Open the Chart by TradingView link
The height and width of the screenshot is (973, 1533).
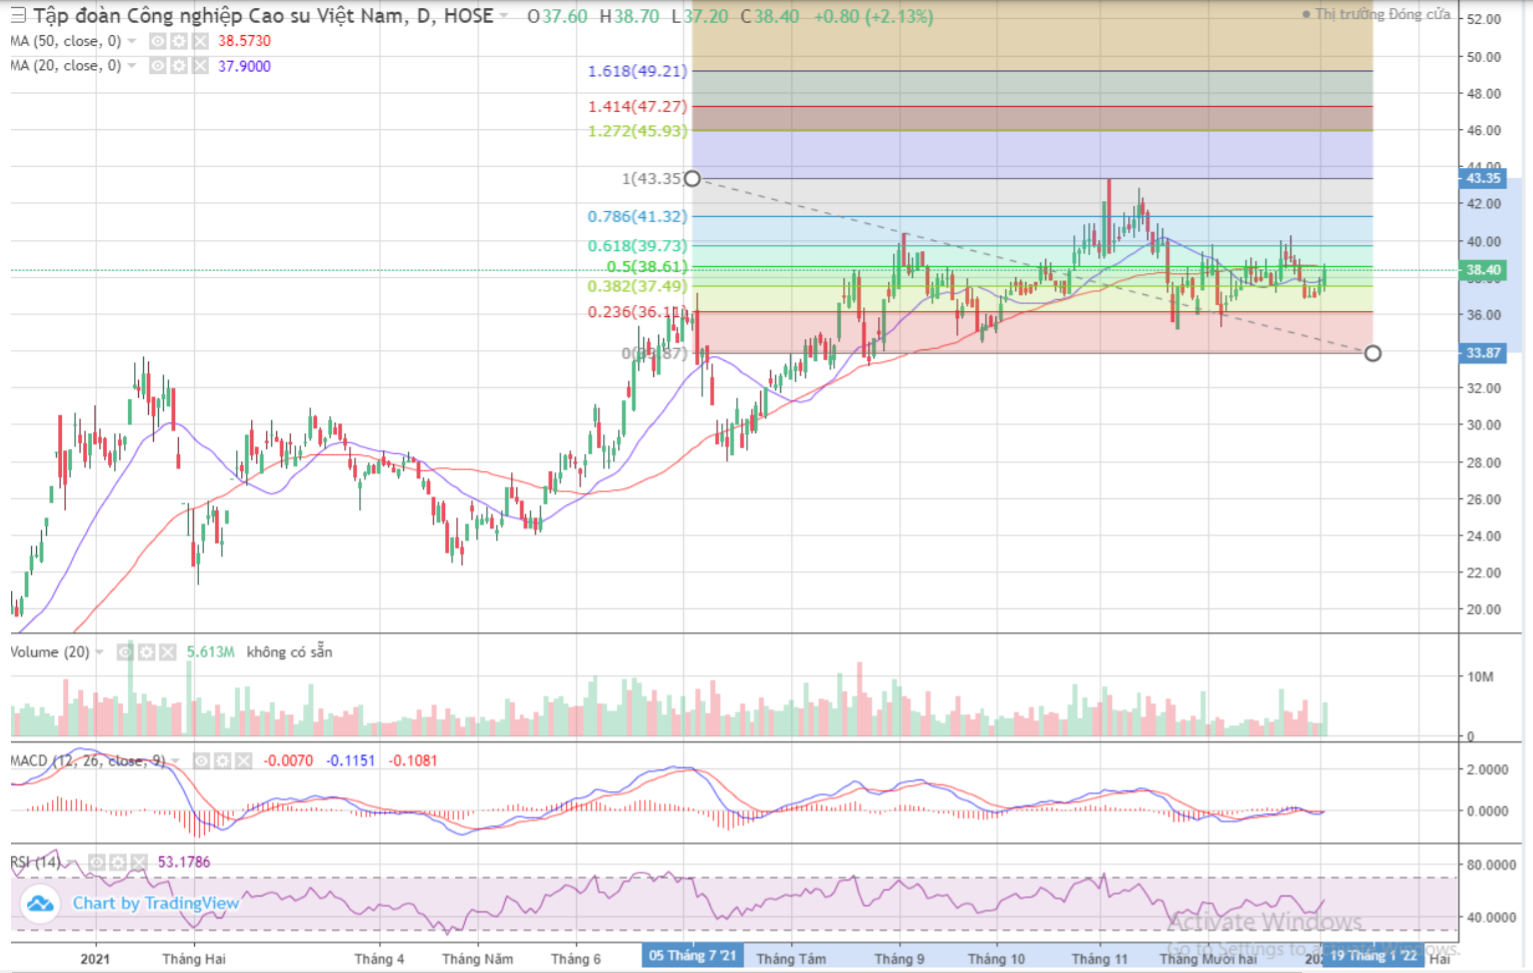click(155, 903)
